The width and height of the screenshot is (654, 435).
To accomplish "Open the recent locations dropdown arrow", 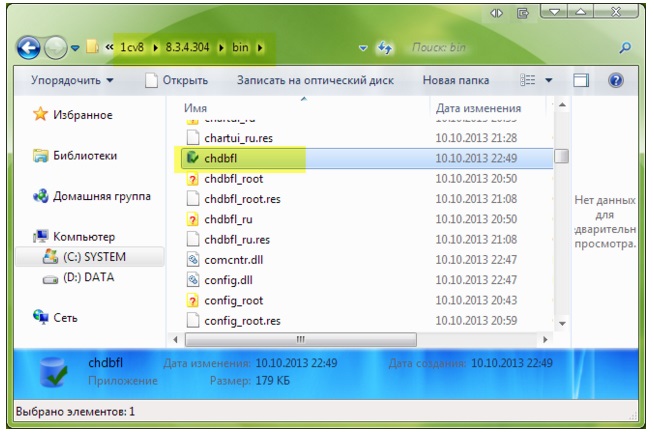I will (x=75, y=48).
